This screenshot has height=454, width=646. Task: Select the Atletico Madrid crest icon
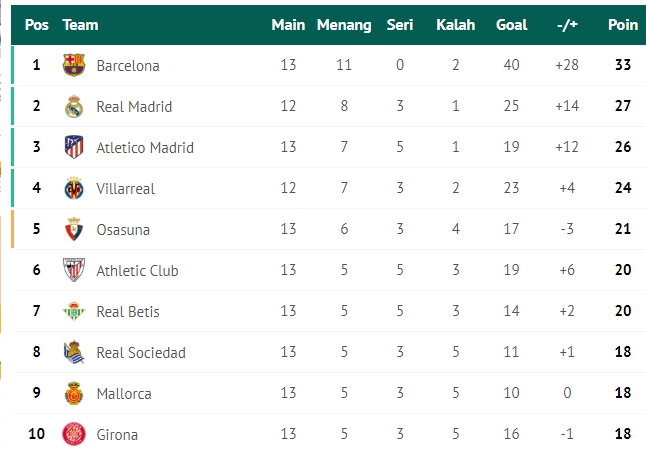(74, 147)
